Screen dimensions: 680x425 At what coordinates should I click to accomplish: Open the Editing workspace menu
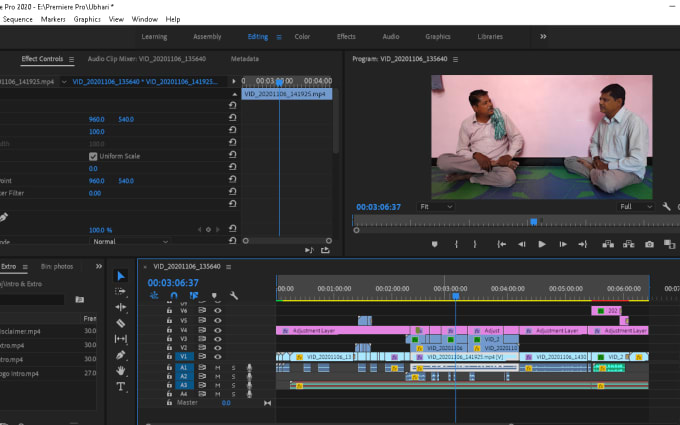point(279,37)
